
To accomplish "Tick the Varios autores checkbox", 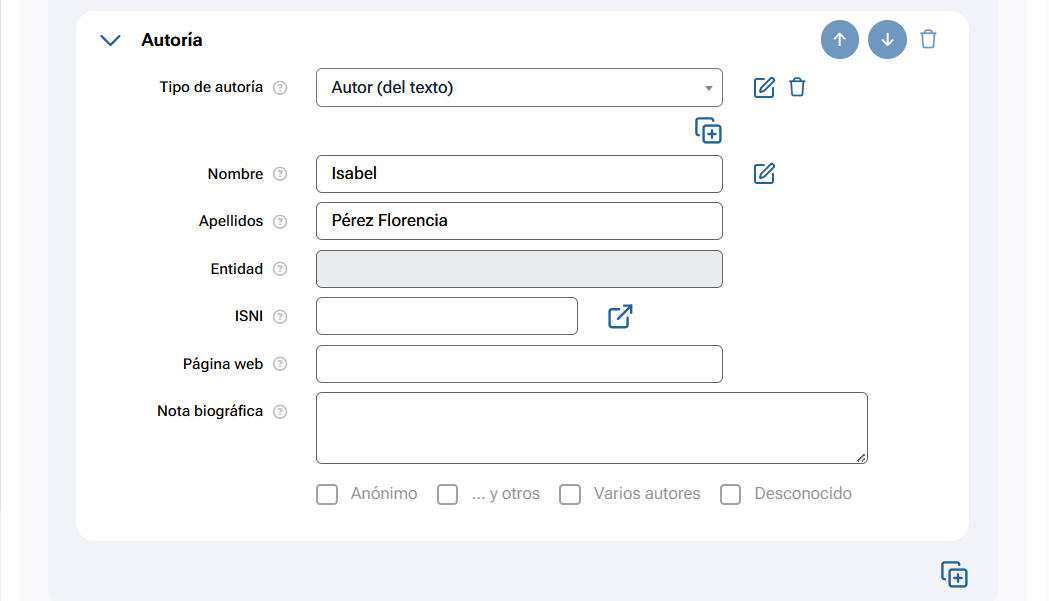I will pyautogui.click(x=570, y=494).
